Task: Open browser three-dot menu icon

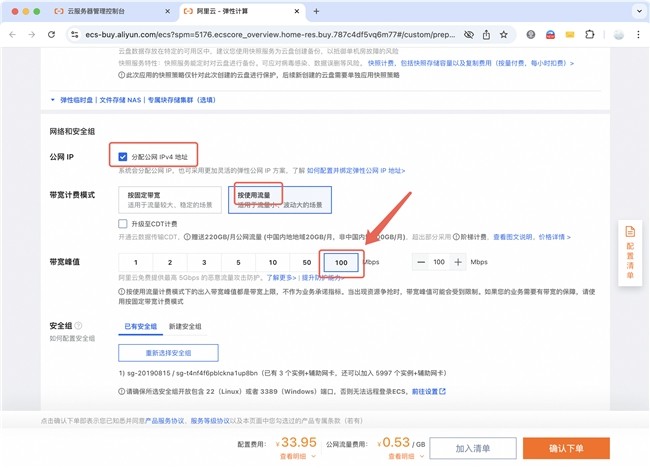Action: coord(637,34)
